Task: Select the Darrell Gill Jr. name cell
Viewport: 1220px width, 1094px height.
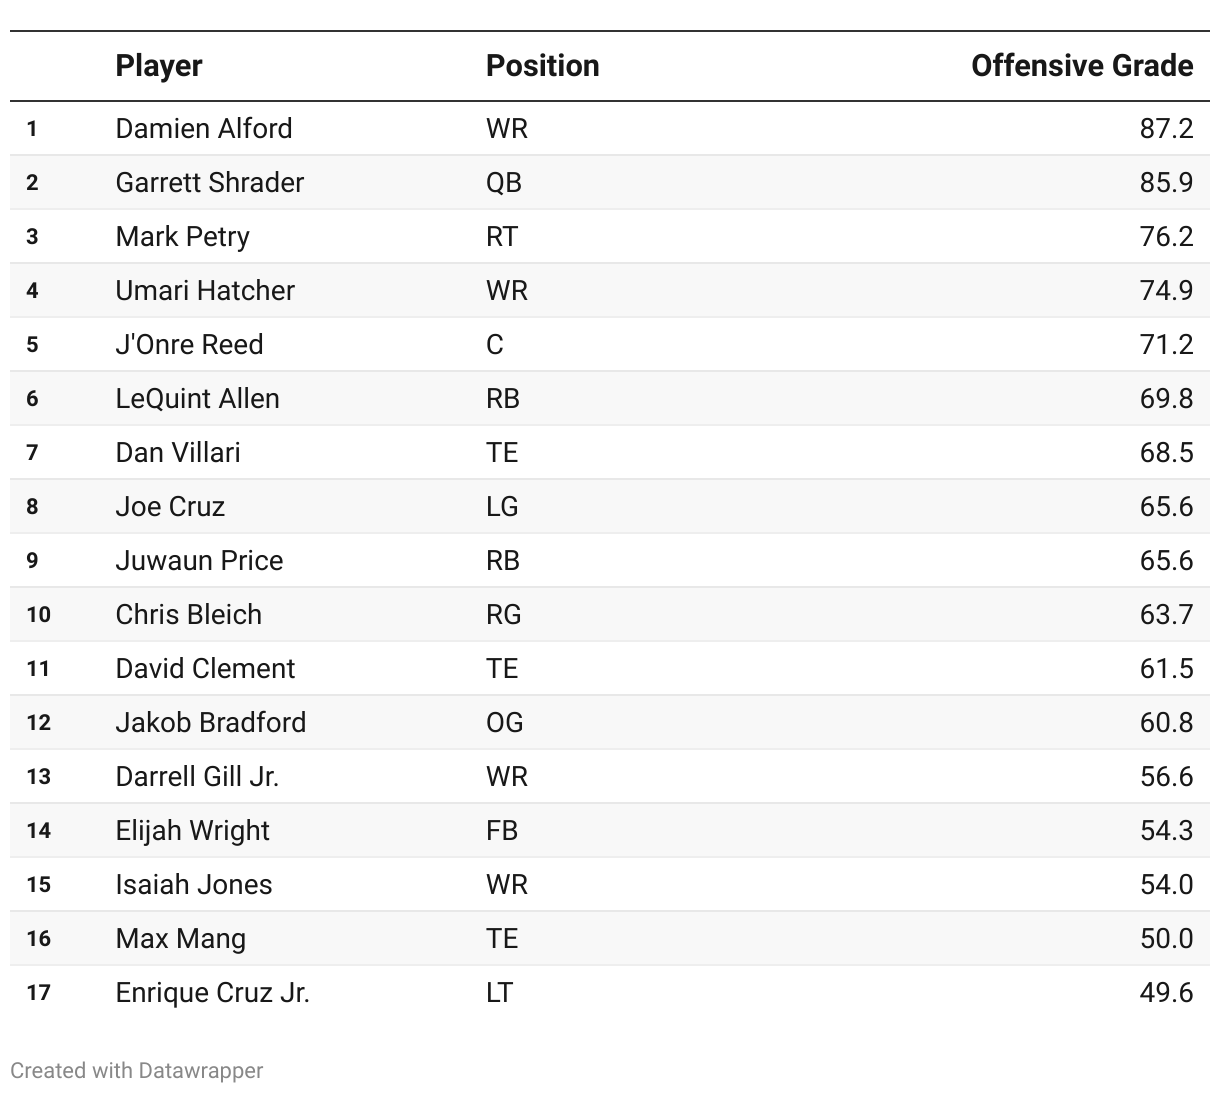Action: click(x=197, y=776)
